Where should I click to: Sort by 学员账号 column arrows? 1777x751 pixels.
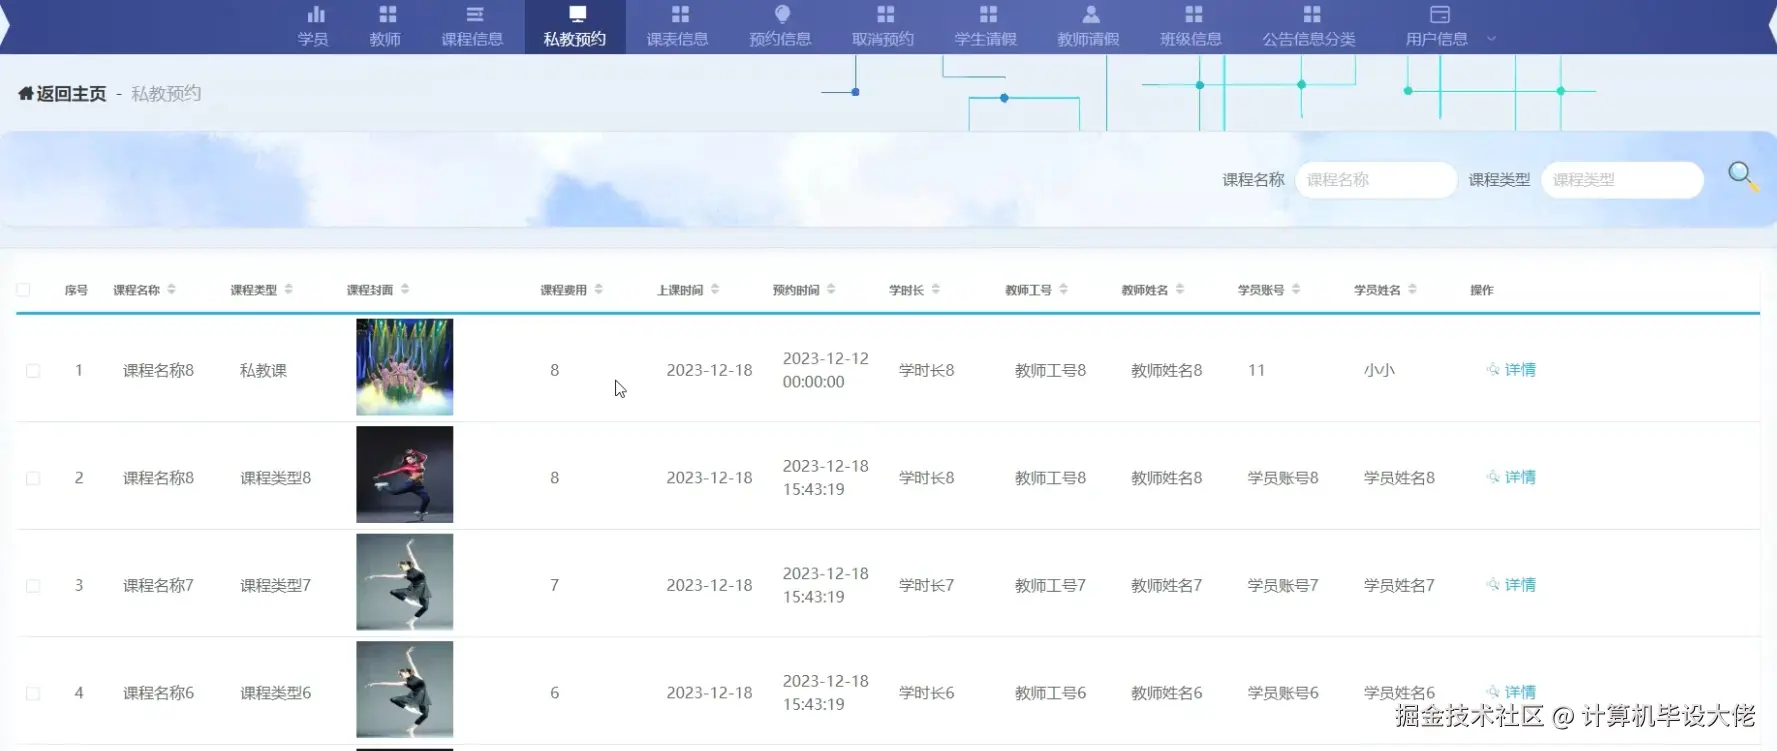(1296, 289)
